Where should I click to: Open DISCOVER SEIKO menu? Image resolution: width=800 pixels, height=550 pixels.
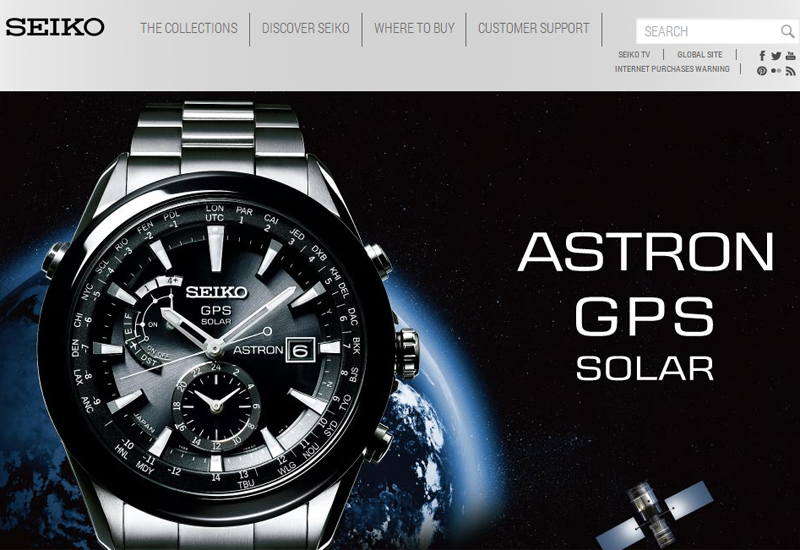pos(306,28)
